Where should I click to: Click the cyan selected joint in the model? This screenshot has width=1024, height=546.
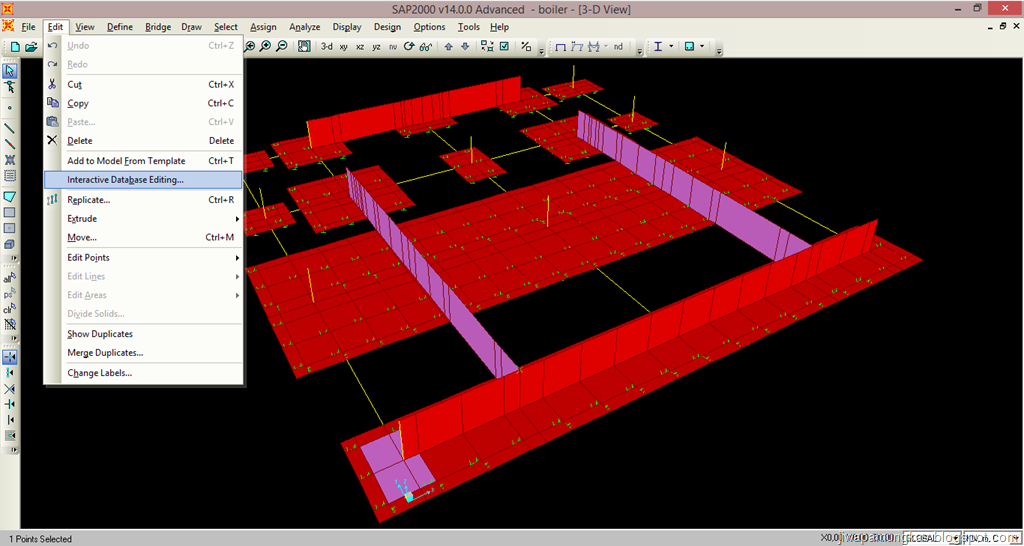pyautogui.click(x=409, y=496)
